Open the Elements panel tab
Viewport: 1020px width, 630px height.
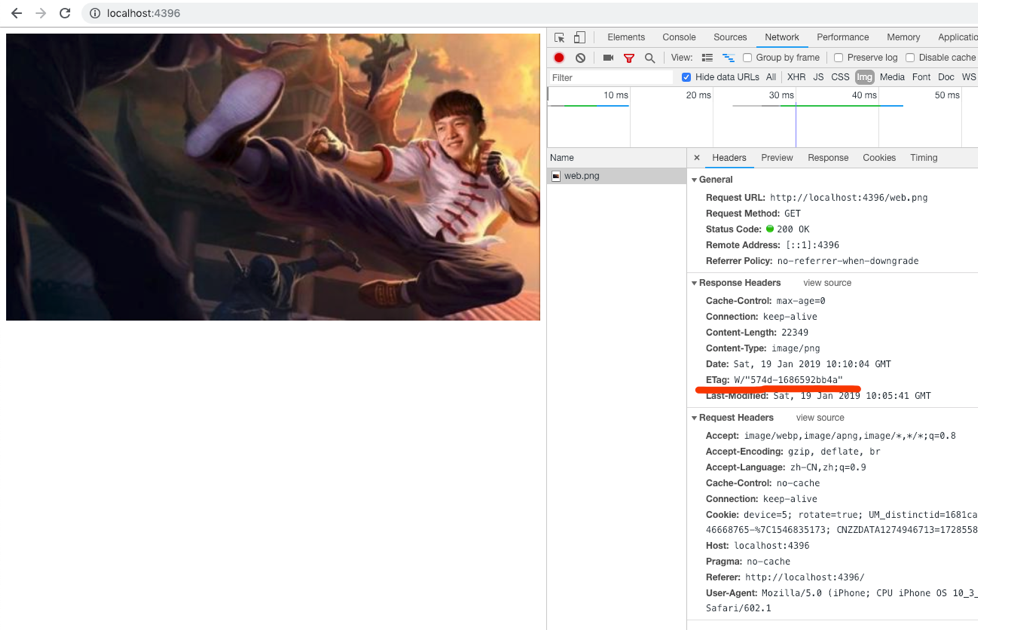626,37
